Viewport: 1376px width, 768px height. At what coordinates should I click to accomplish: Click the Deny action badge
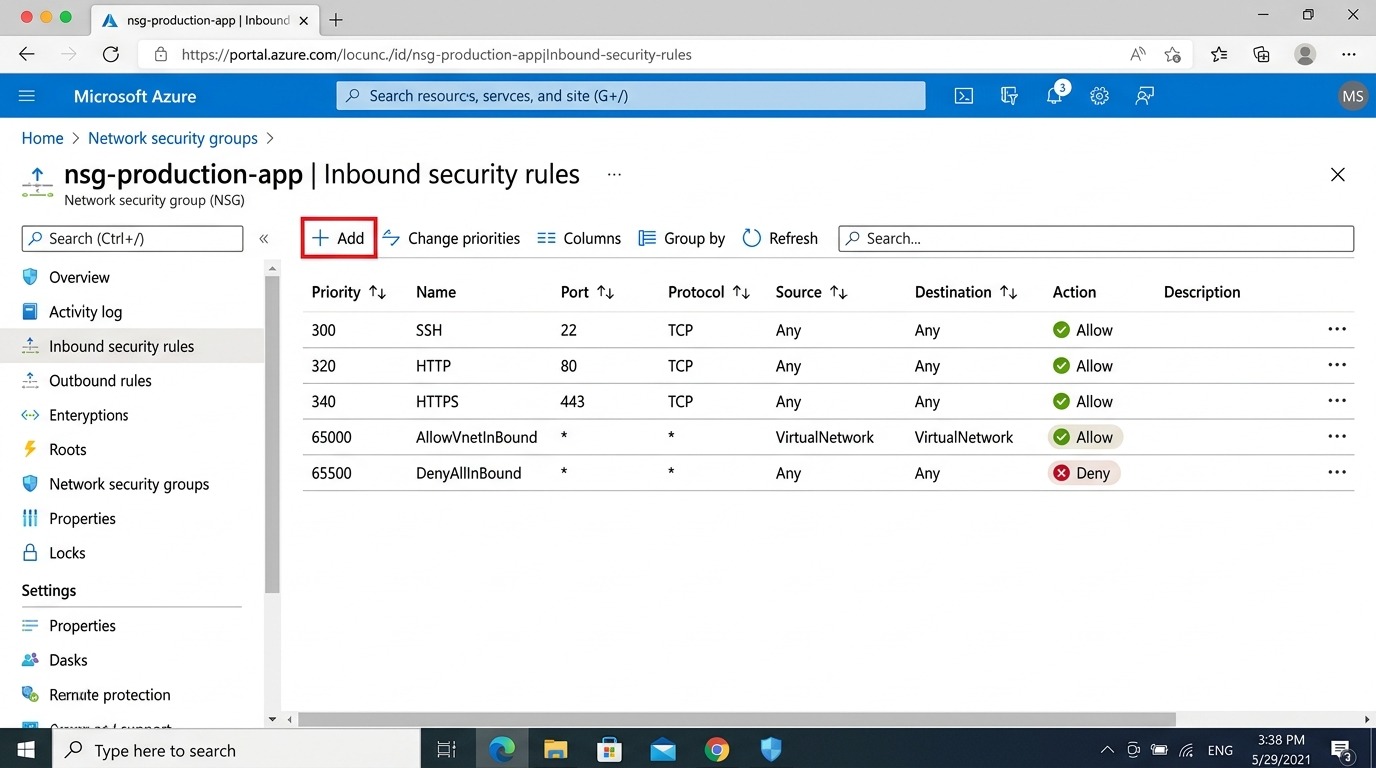pos(1084,473)
